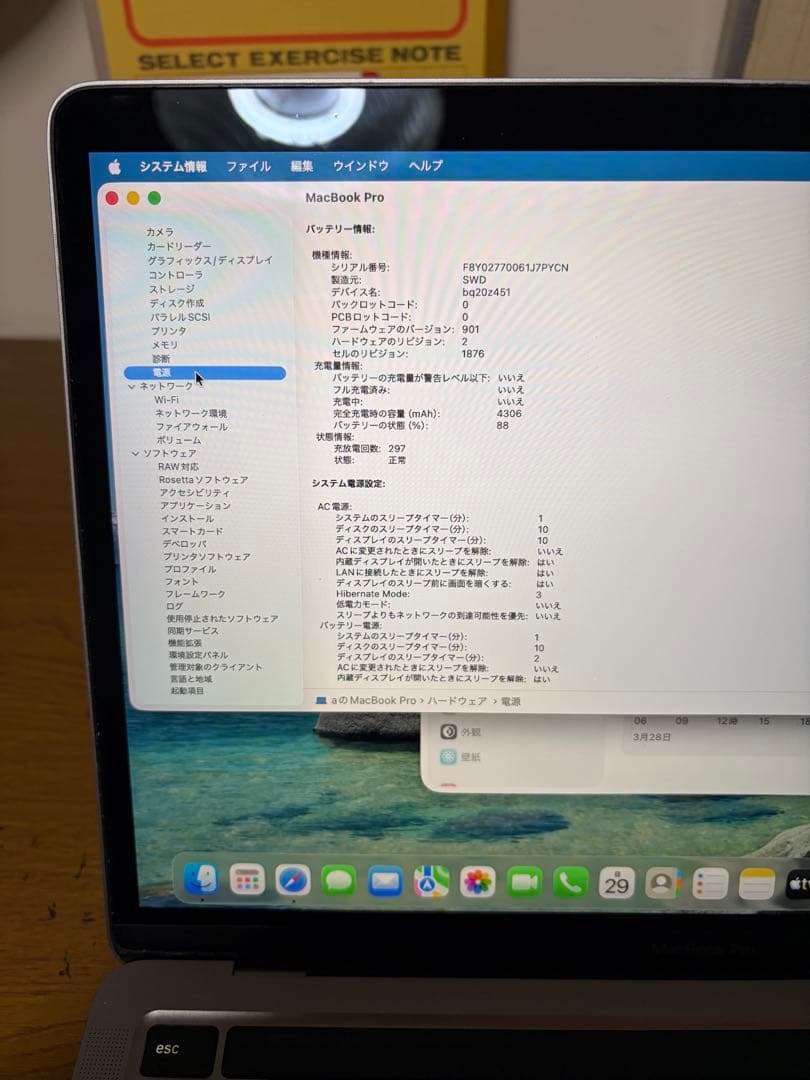810x1080 pixels.
Task: Open Contacts from the Dock
Action: 663,884
